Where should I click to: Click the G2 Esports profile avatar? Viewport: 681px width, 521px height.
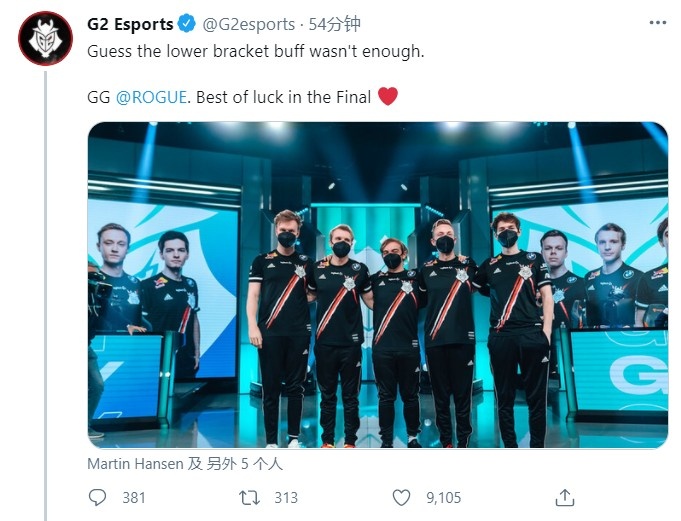pos(45,38)
